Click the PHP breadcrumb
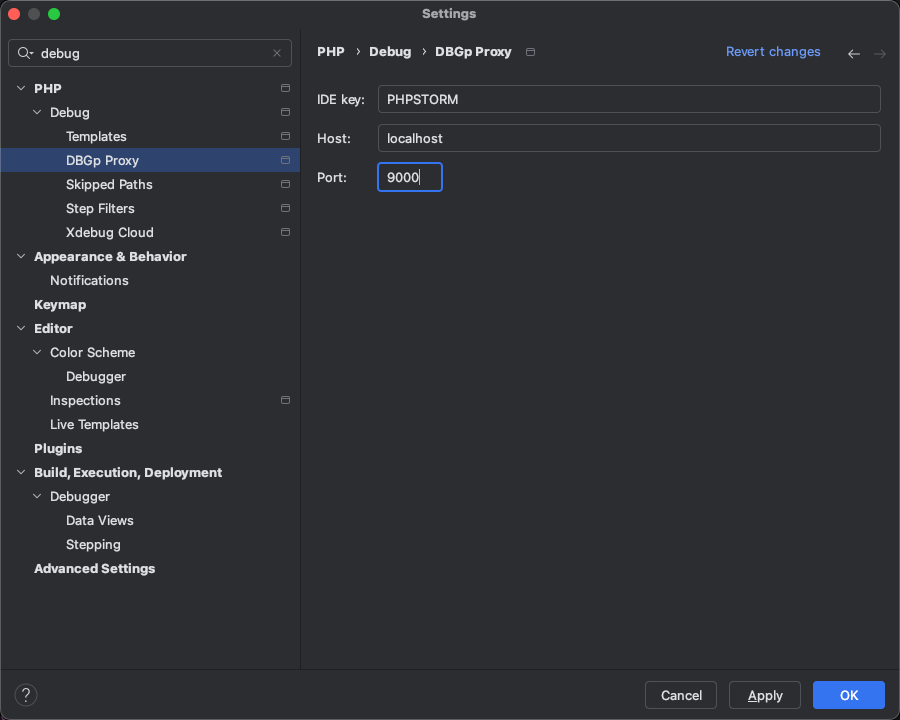Screen dimensions: 900x720 (331, 52)
